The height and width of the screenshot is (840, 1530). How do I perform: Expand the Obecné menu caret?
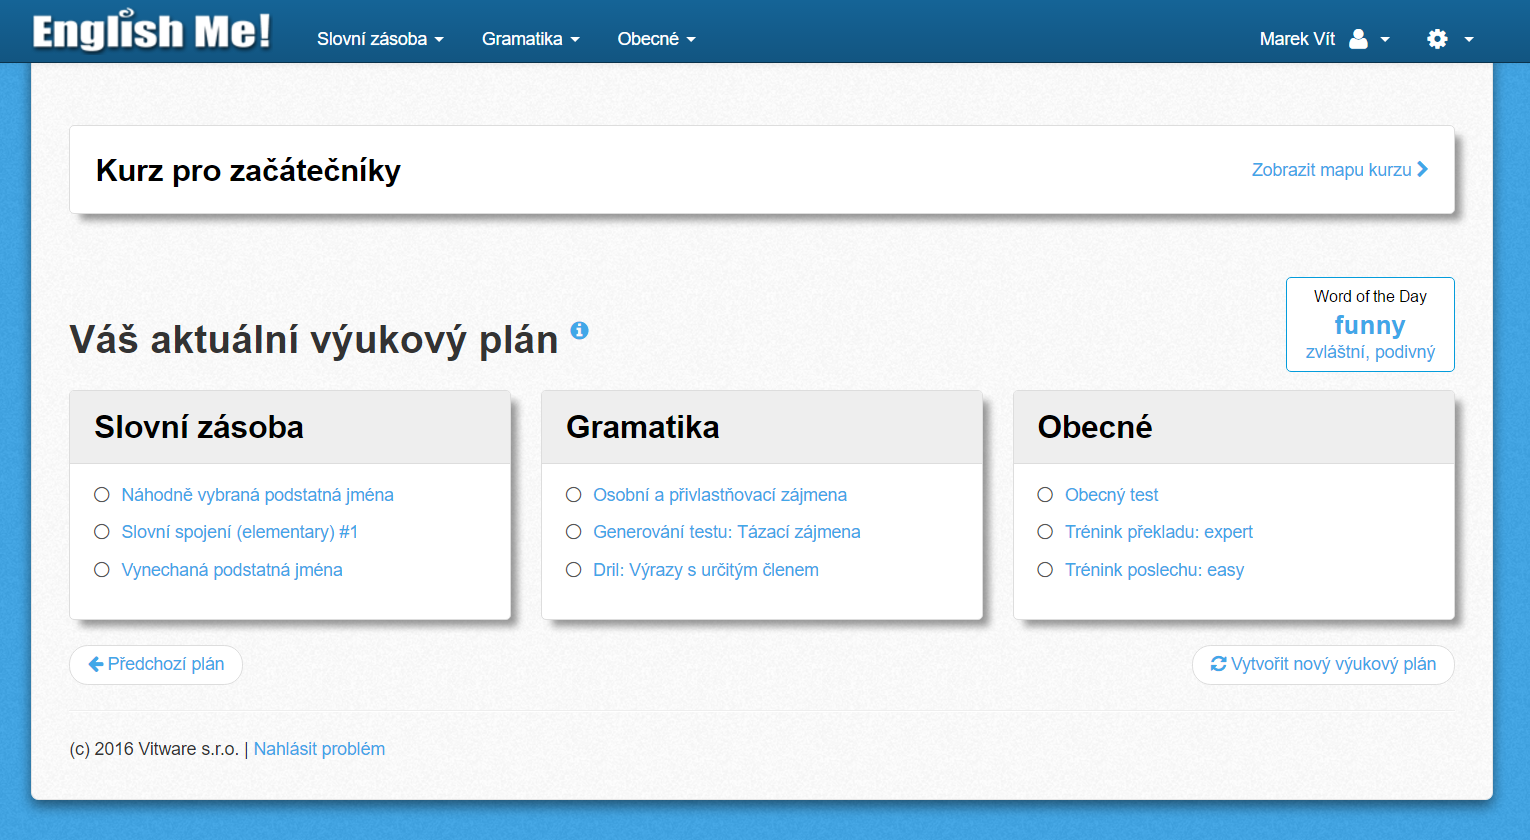coord(691,40)
